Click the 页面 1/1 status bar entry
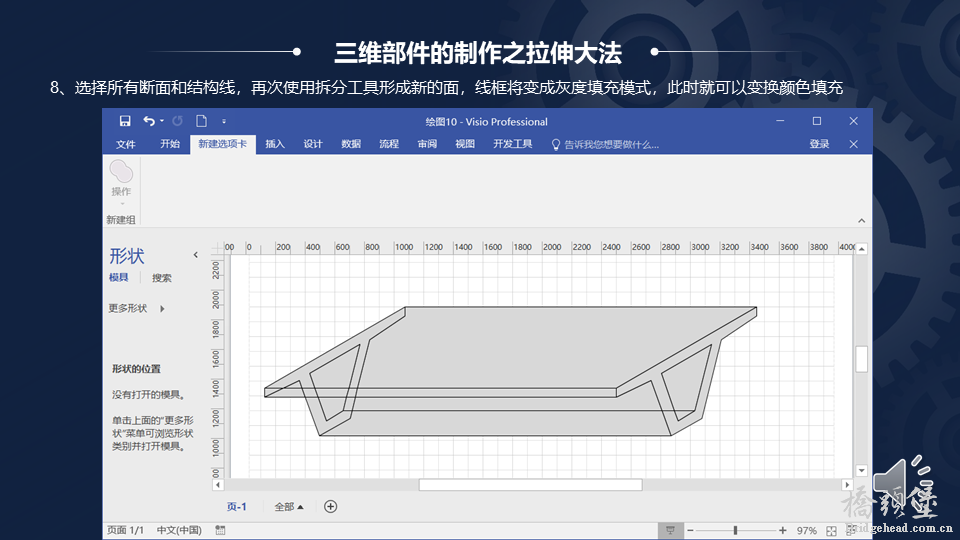Image resolution: width=960 pixels, height=540 pixels. pyautogui.click(x=126, y=530)
